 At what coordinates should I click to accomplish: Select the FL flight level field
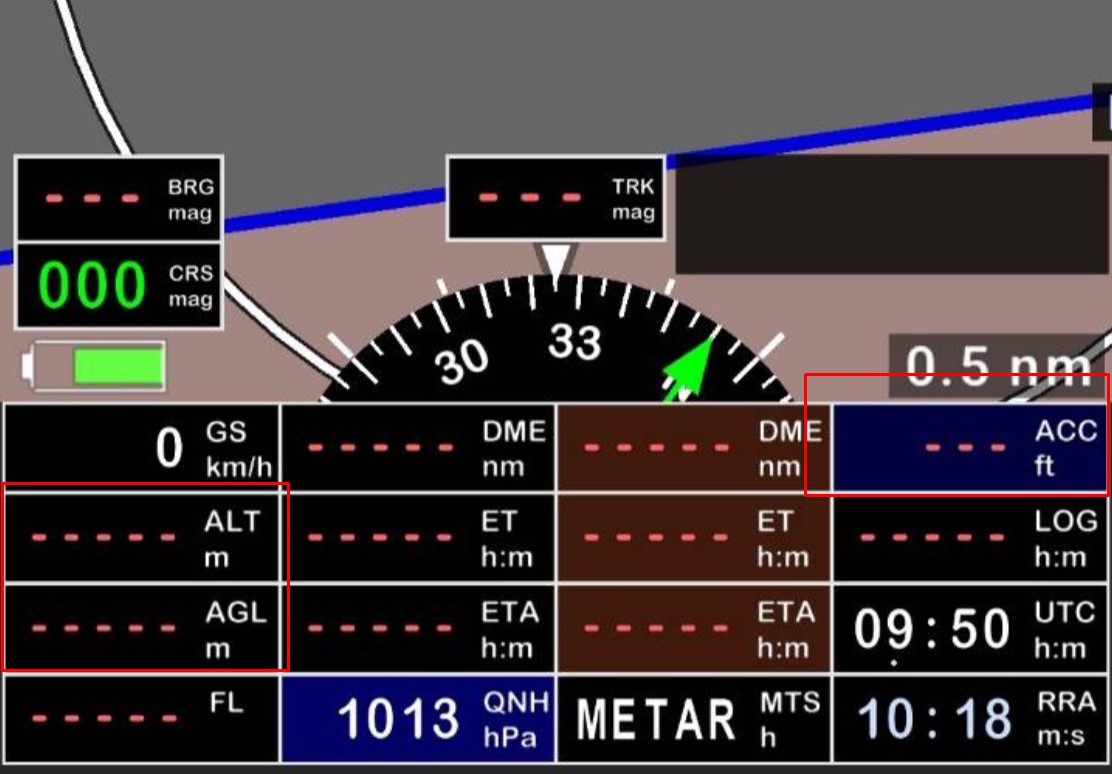142,718
